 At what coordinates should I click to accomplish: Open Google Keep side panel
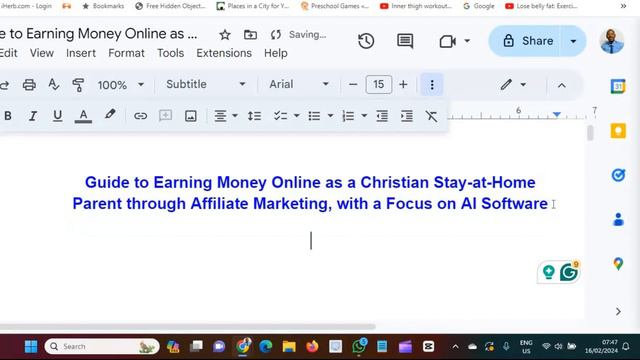[x=618, y=131]
